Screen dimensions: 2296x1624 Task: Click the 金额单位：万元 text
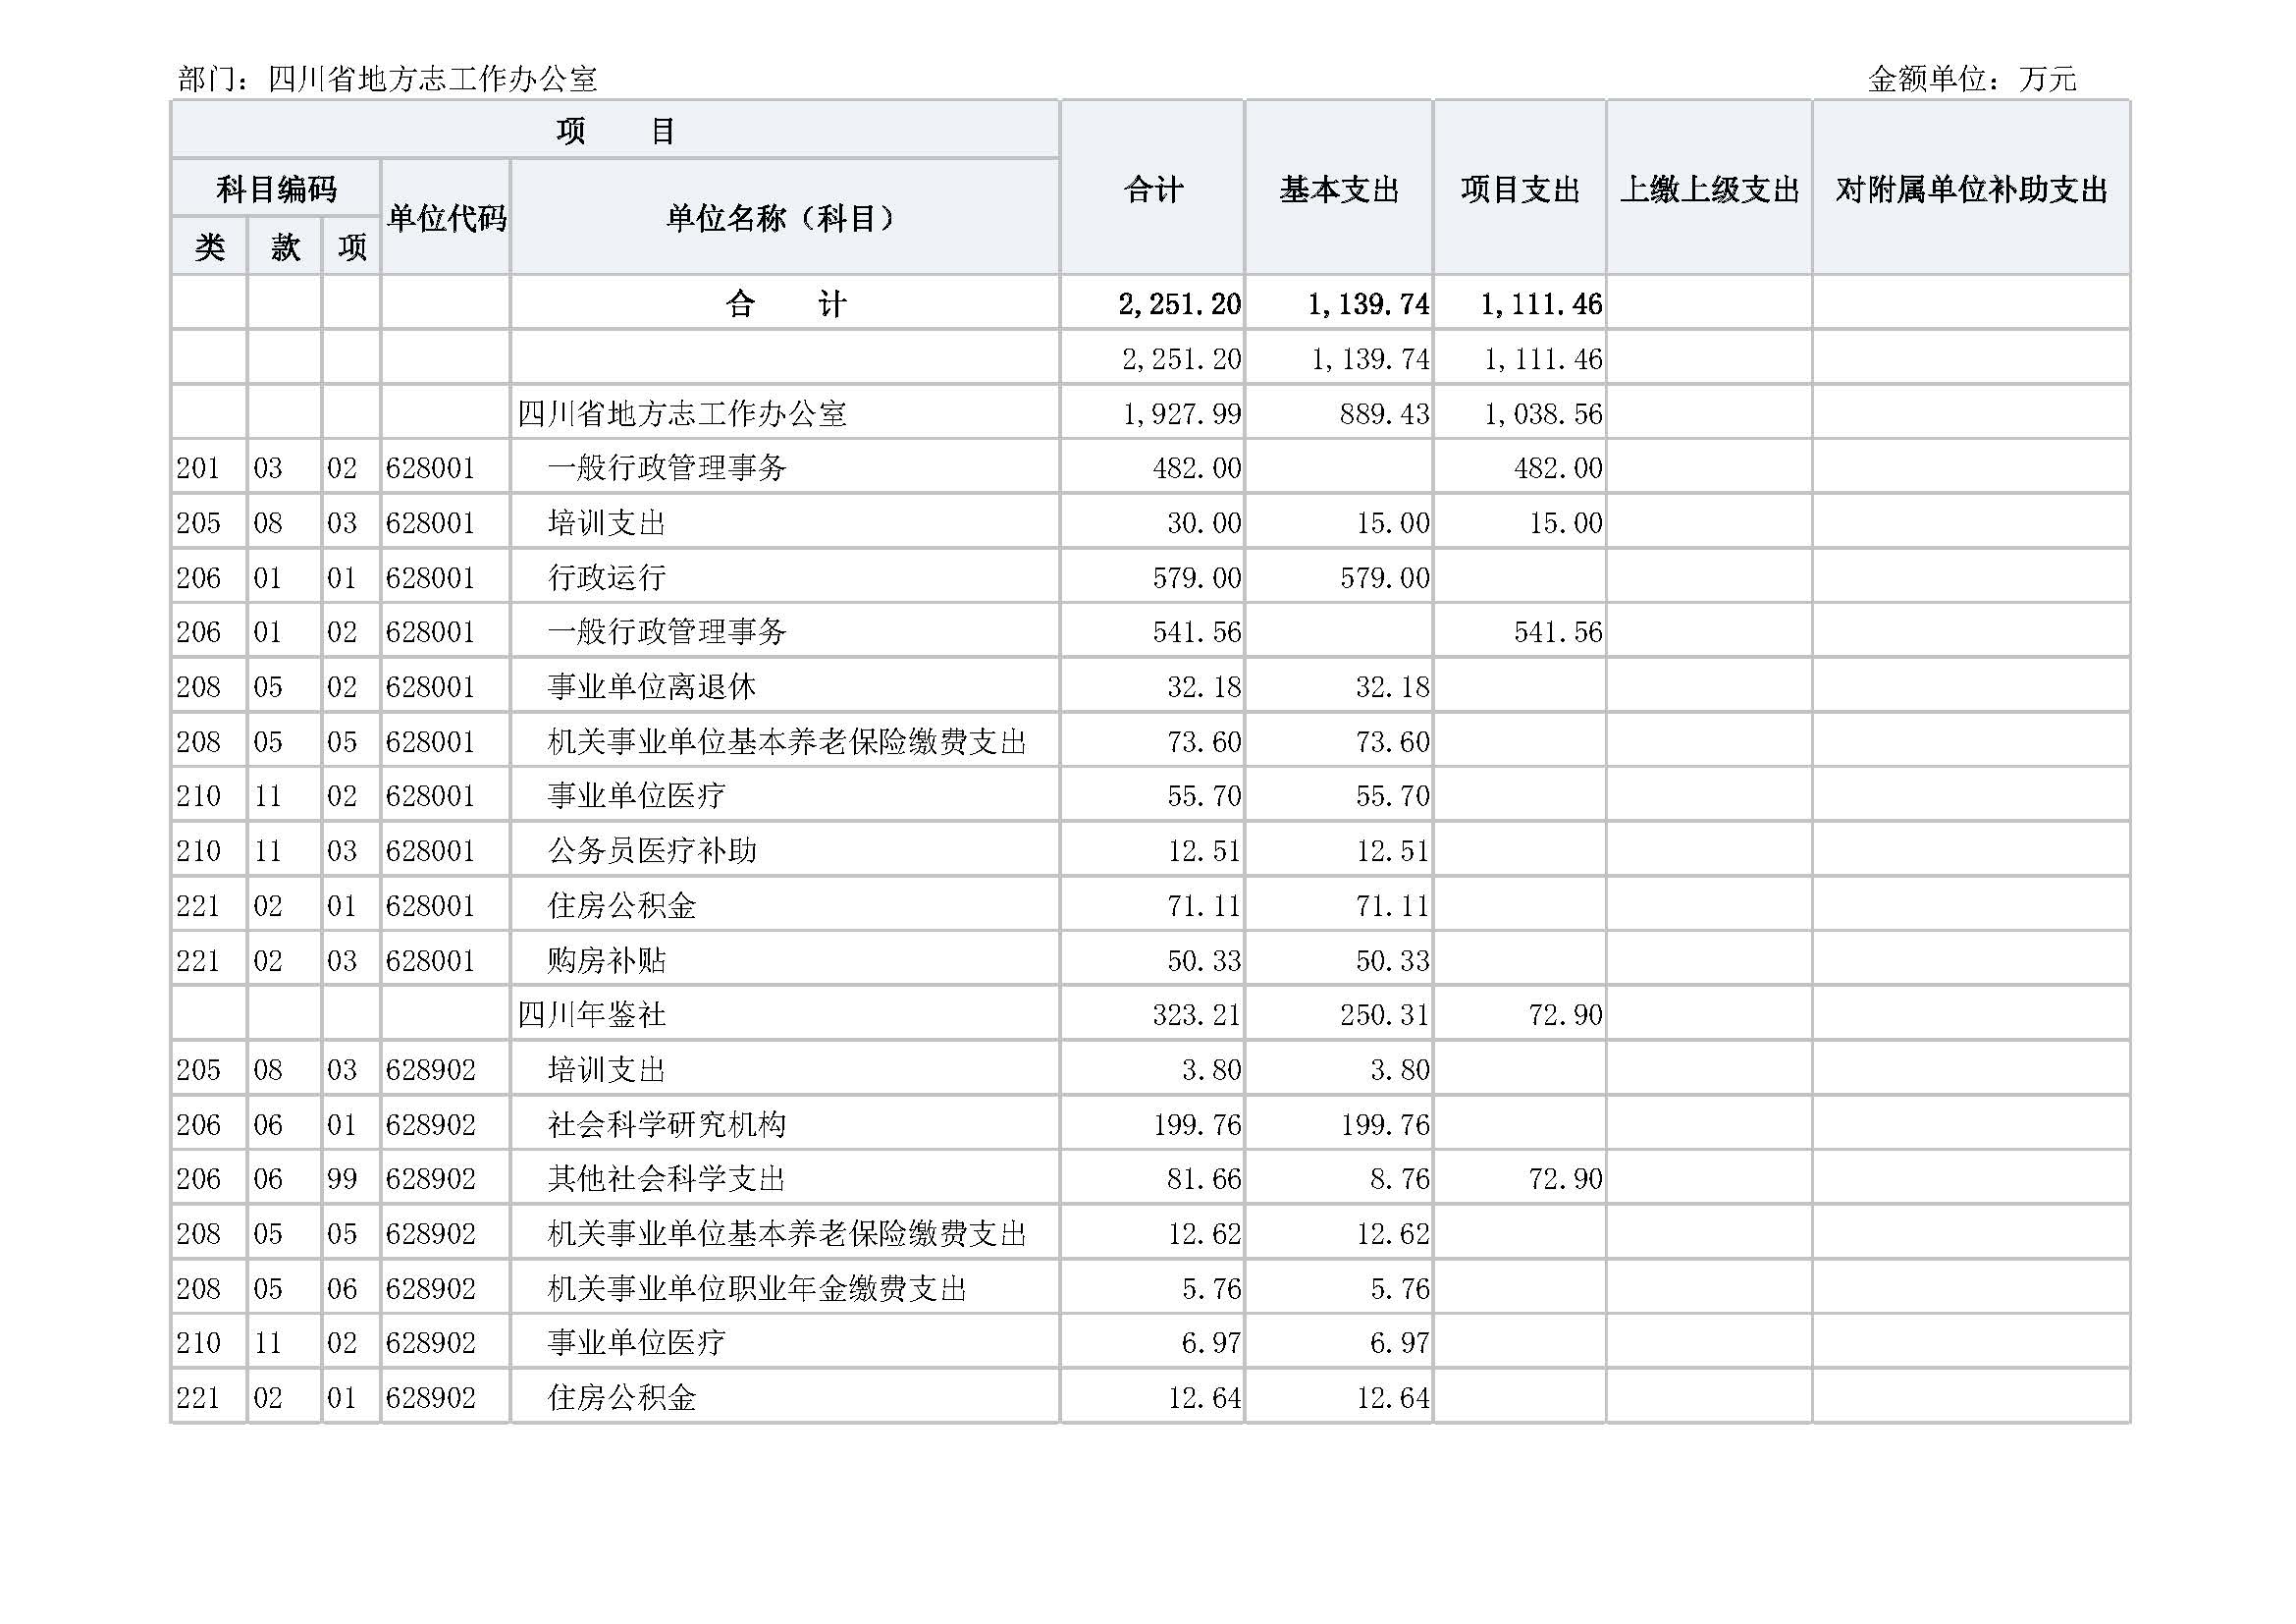(1971, 79)
